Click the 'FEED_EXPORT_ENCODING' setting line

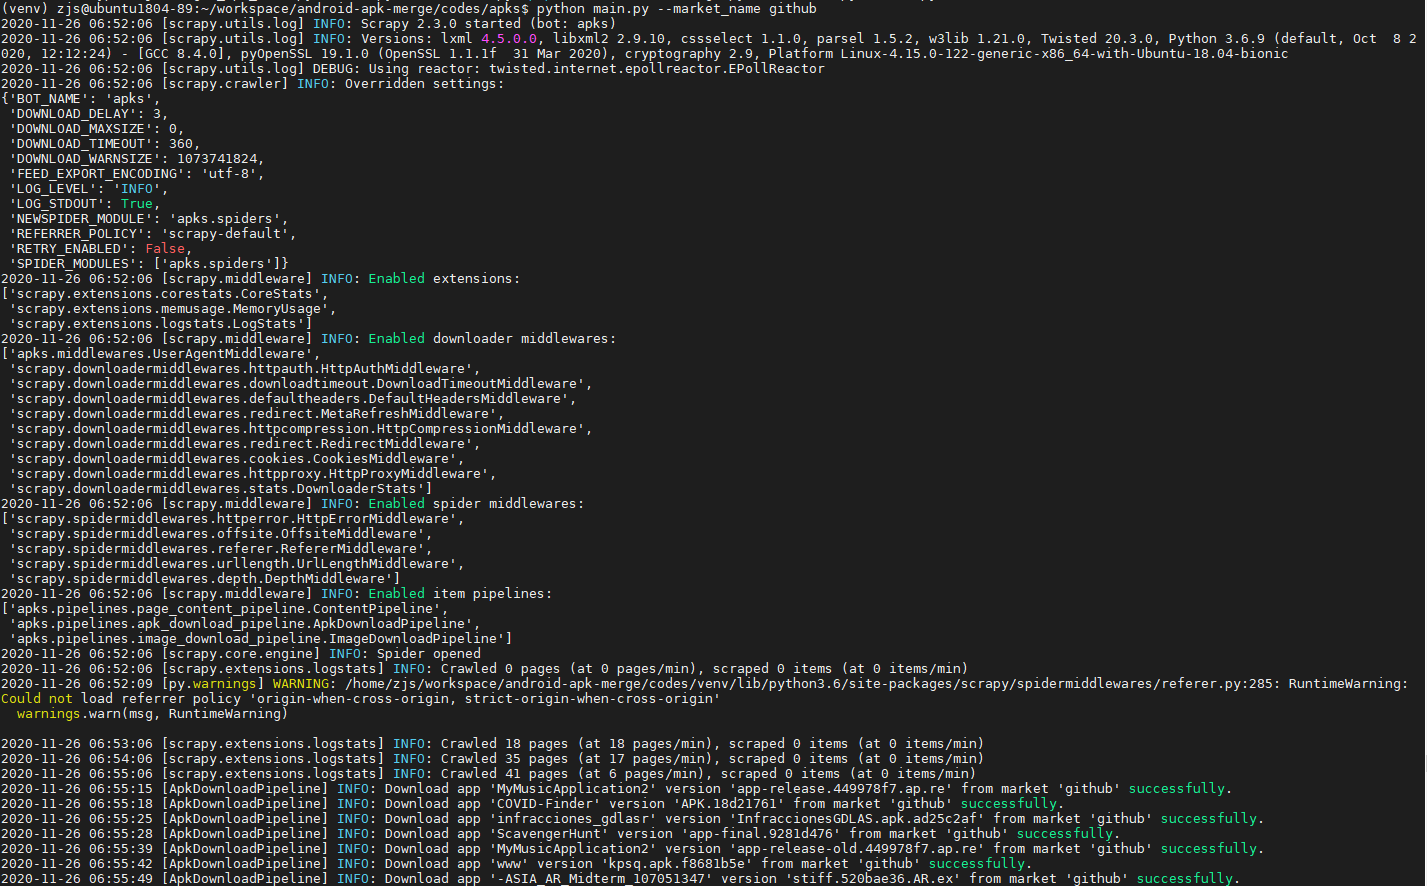pos(137,174)
